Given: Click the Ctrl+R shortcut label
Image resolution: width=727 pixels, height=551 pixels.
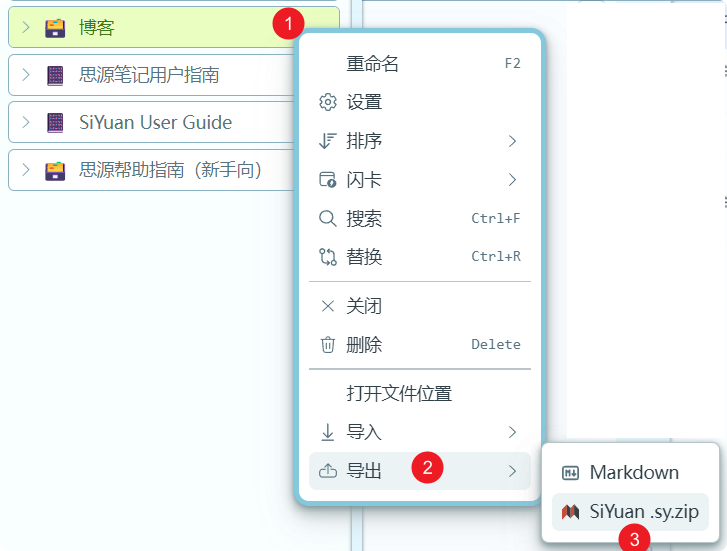Looking at the screenshot, I should coord(496,256).
